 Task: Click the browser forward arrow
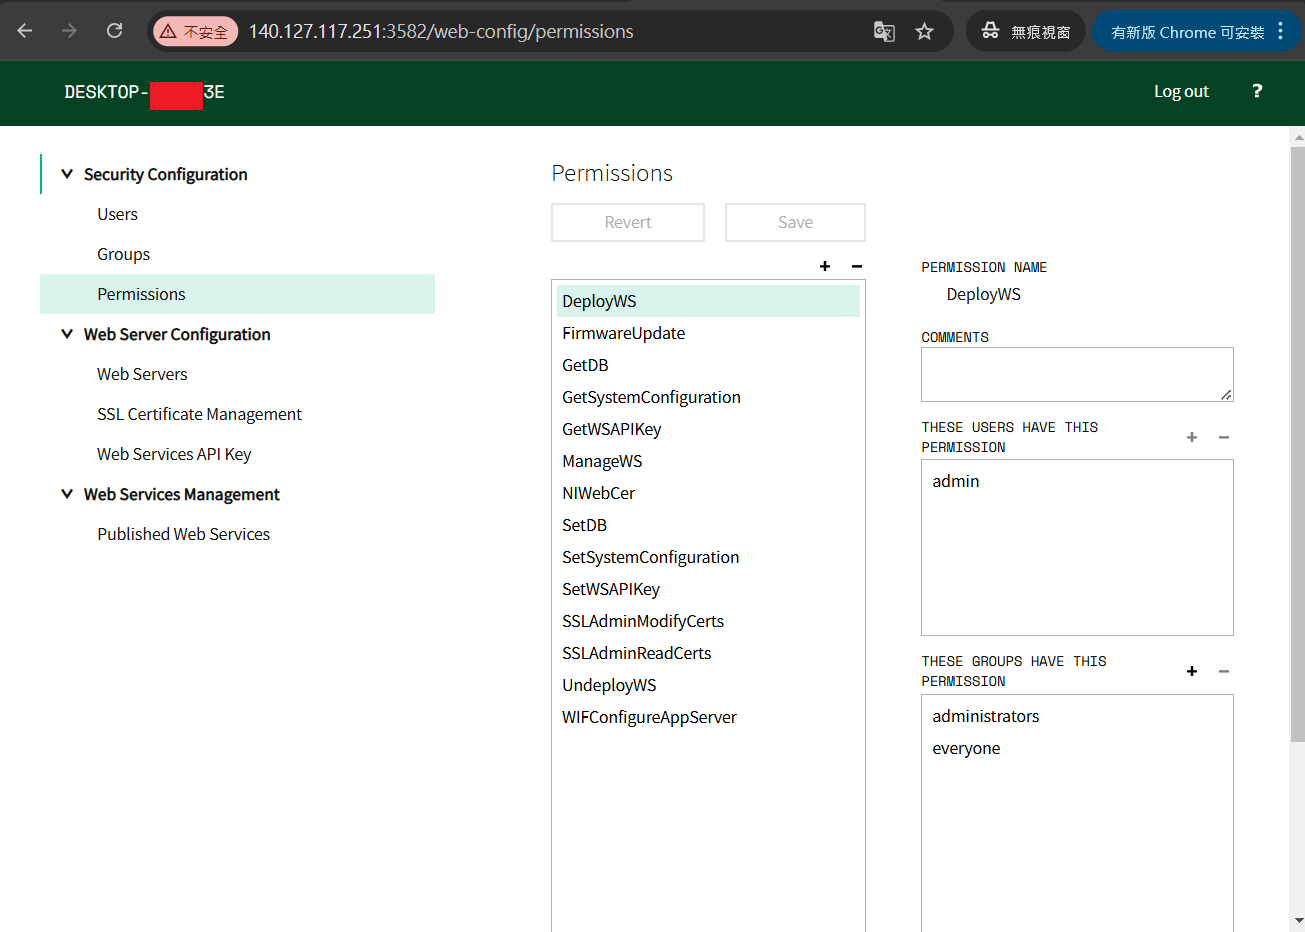[x=69, y=31]
